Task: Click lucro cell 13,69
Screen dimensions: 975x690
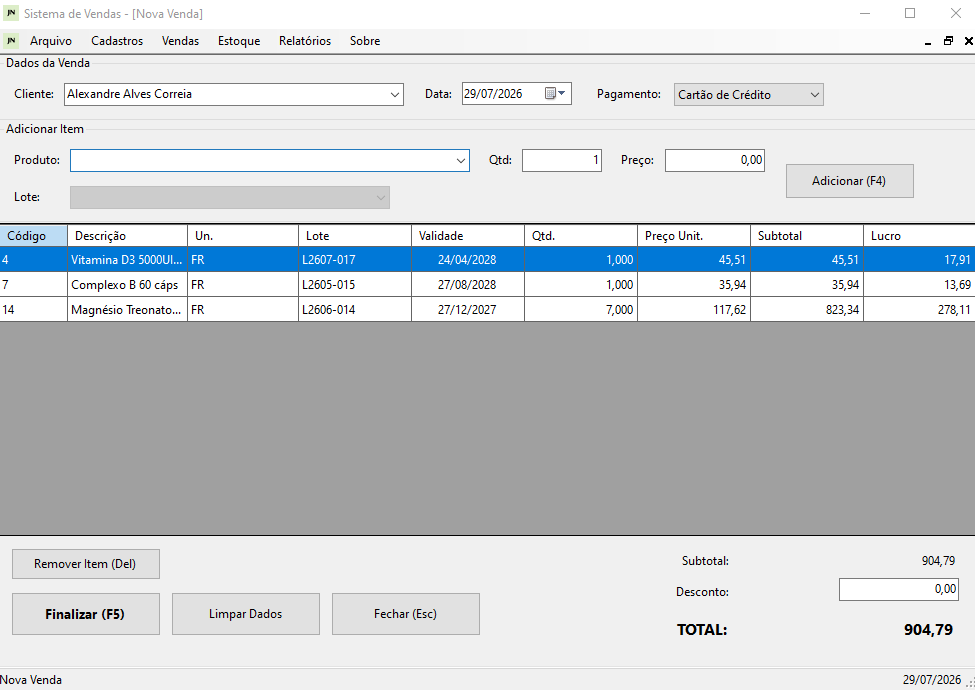Action: 920,285
